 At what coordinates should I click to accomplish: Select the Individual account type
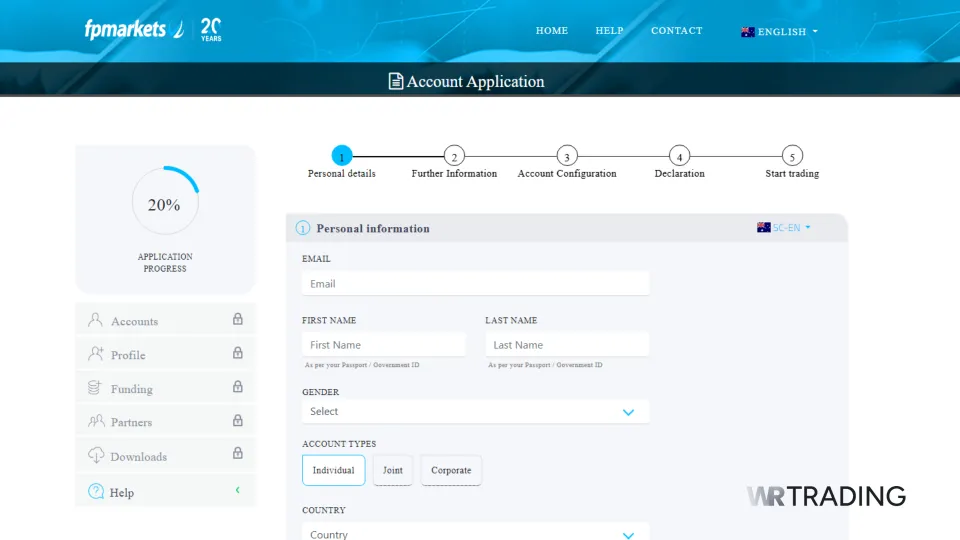click(x=334, y=470)
